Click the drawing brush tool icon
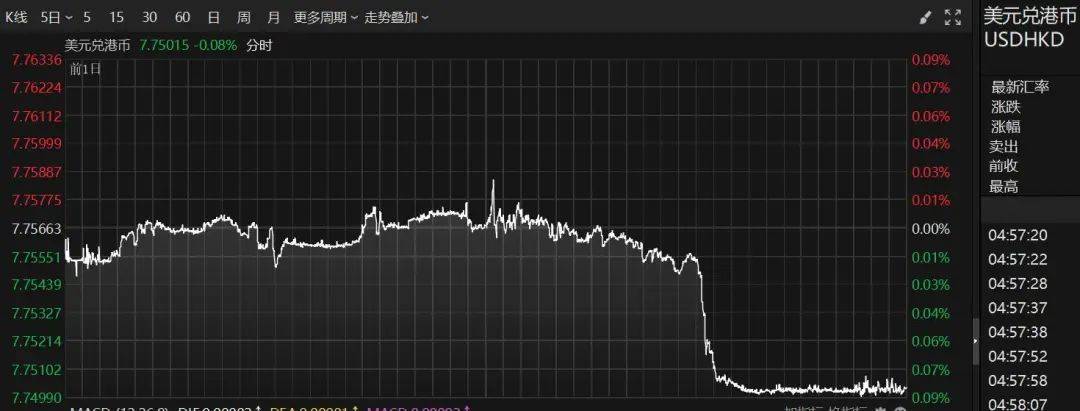This screenshot has width=1080, height=411. [x=924, y=17]
